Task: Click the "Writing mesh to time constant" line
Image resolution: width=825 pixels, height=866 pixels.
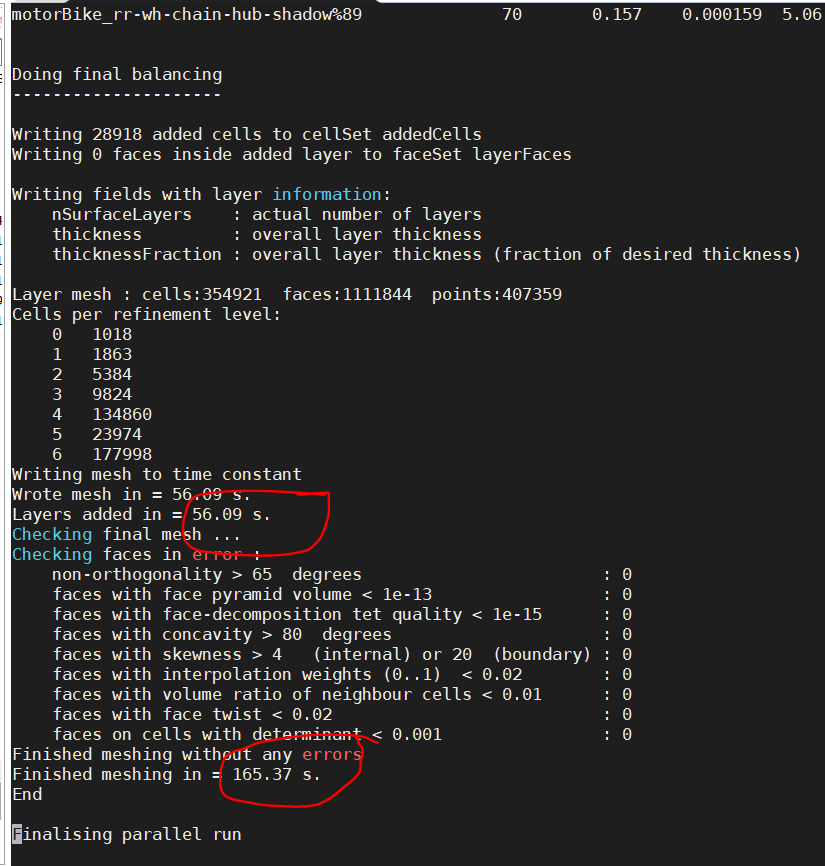Action: (x=156, y=474)
